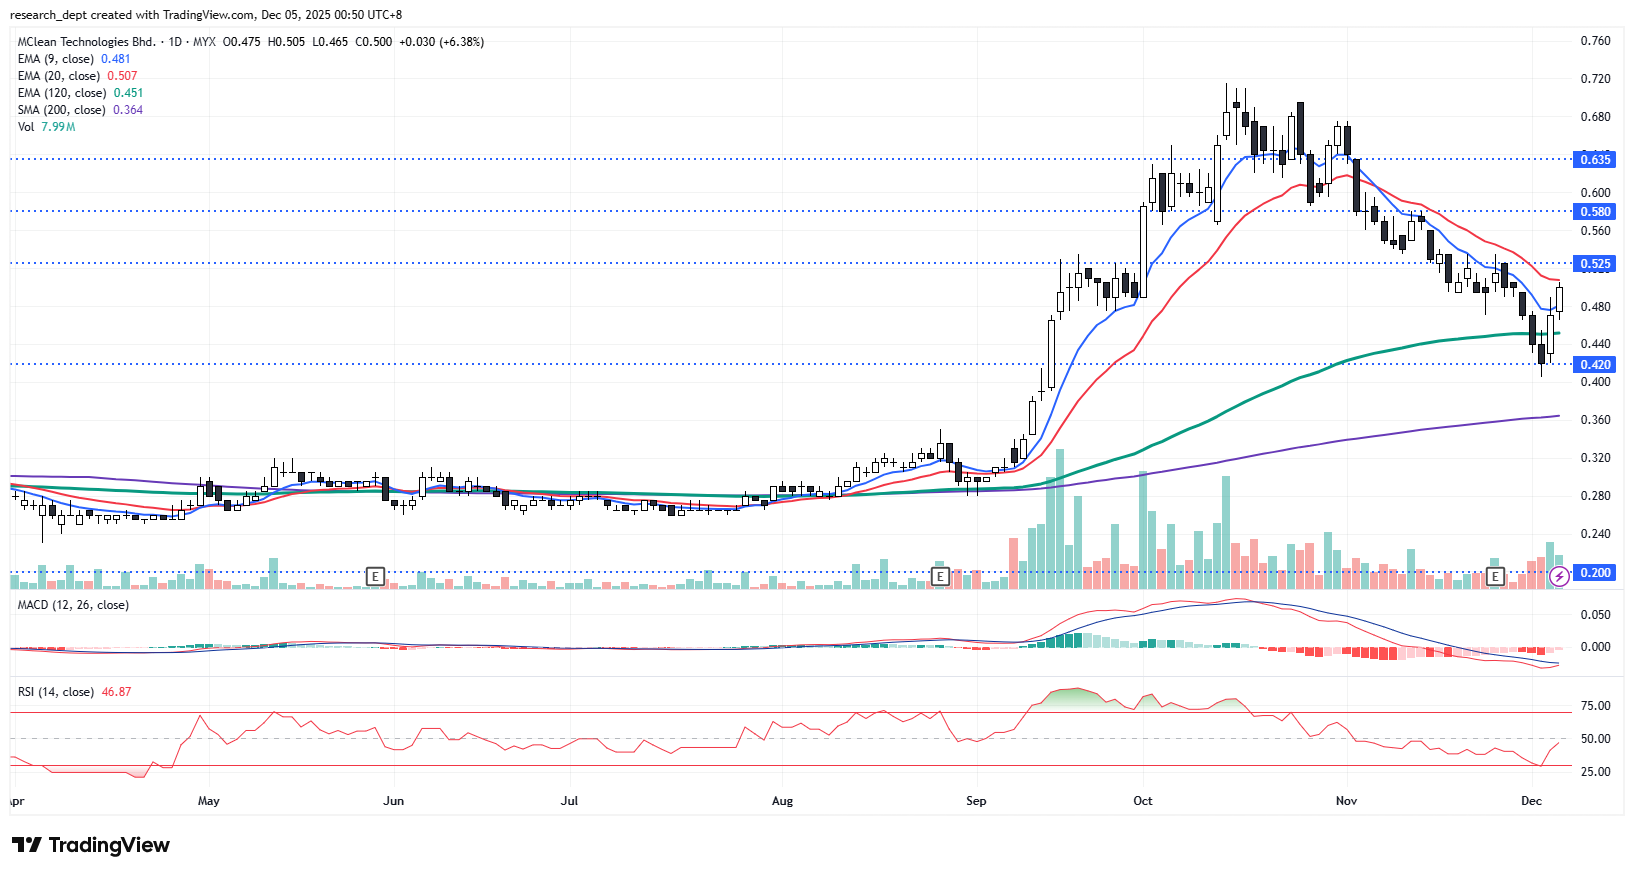Click the TradingView logo
This screenshot has width=1634, height=875.
click(91, 845)
